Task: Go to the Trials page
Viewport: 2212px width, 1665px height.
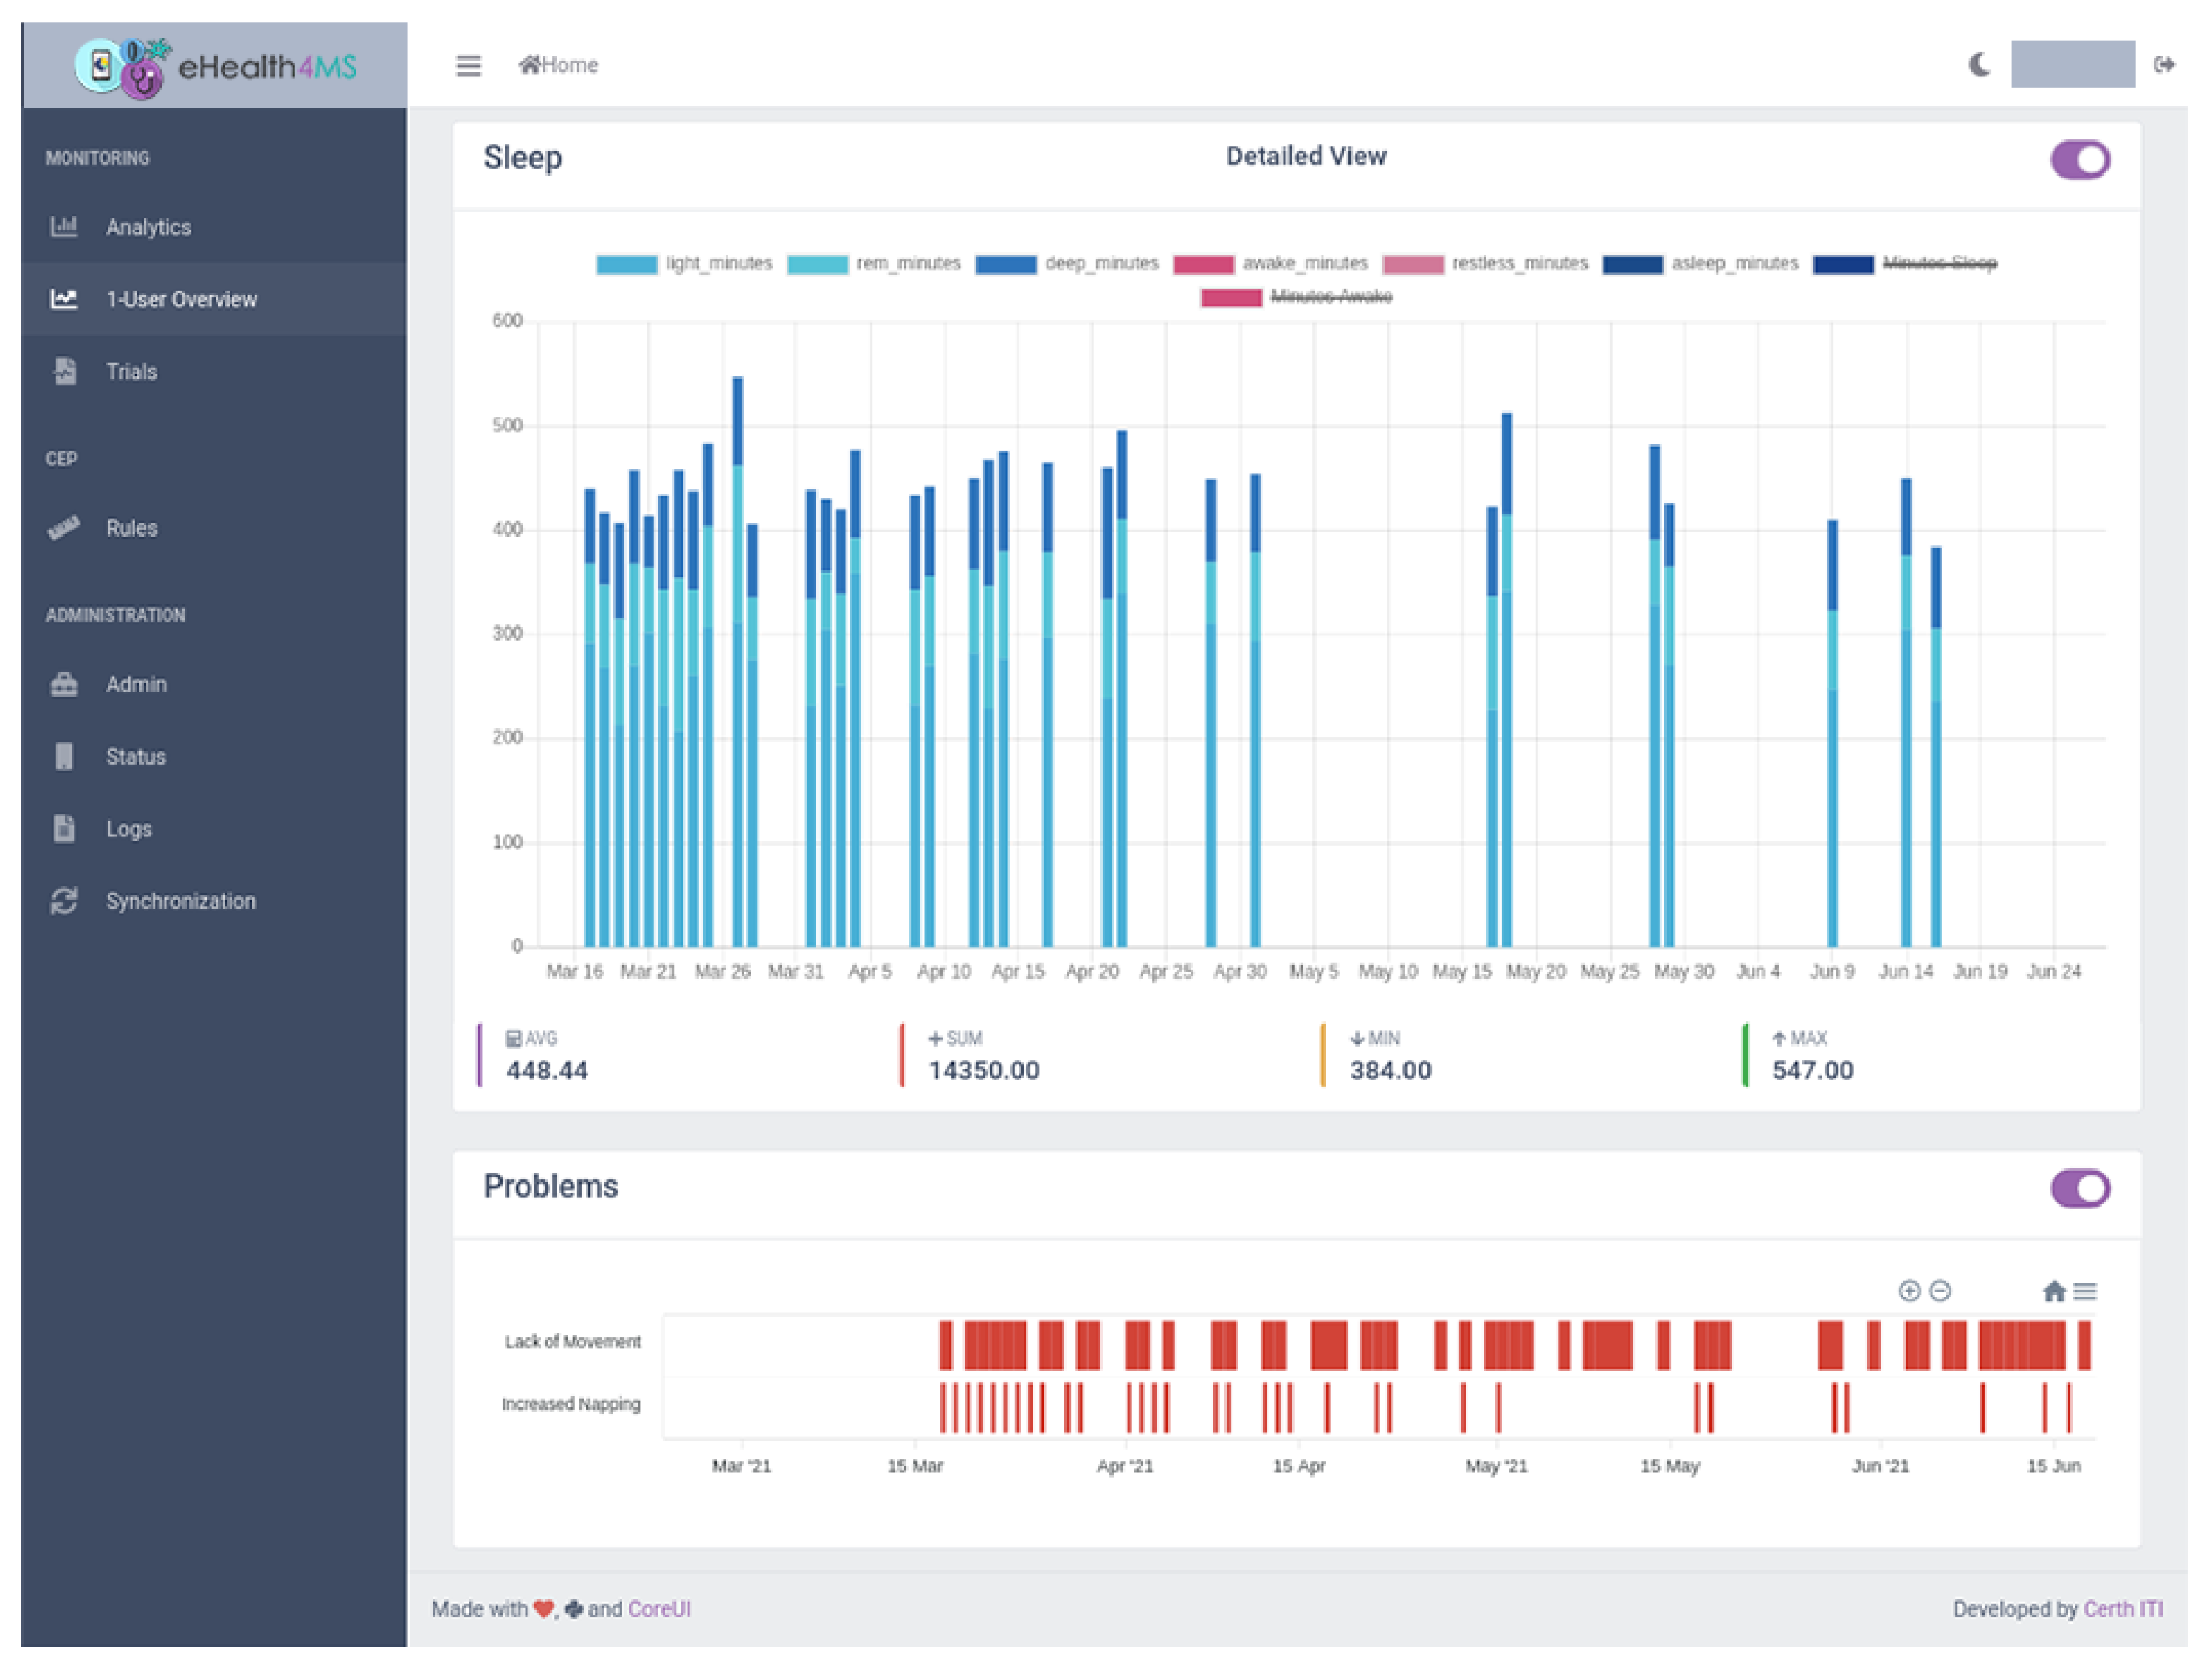Action: coord(131,372)
